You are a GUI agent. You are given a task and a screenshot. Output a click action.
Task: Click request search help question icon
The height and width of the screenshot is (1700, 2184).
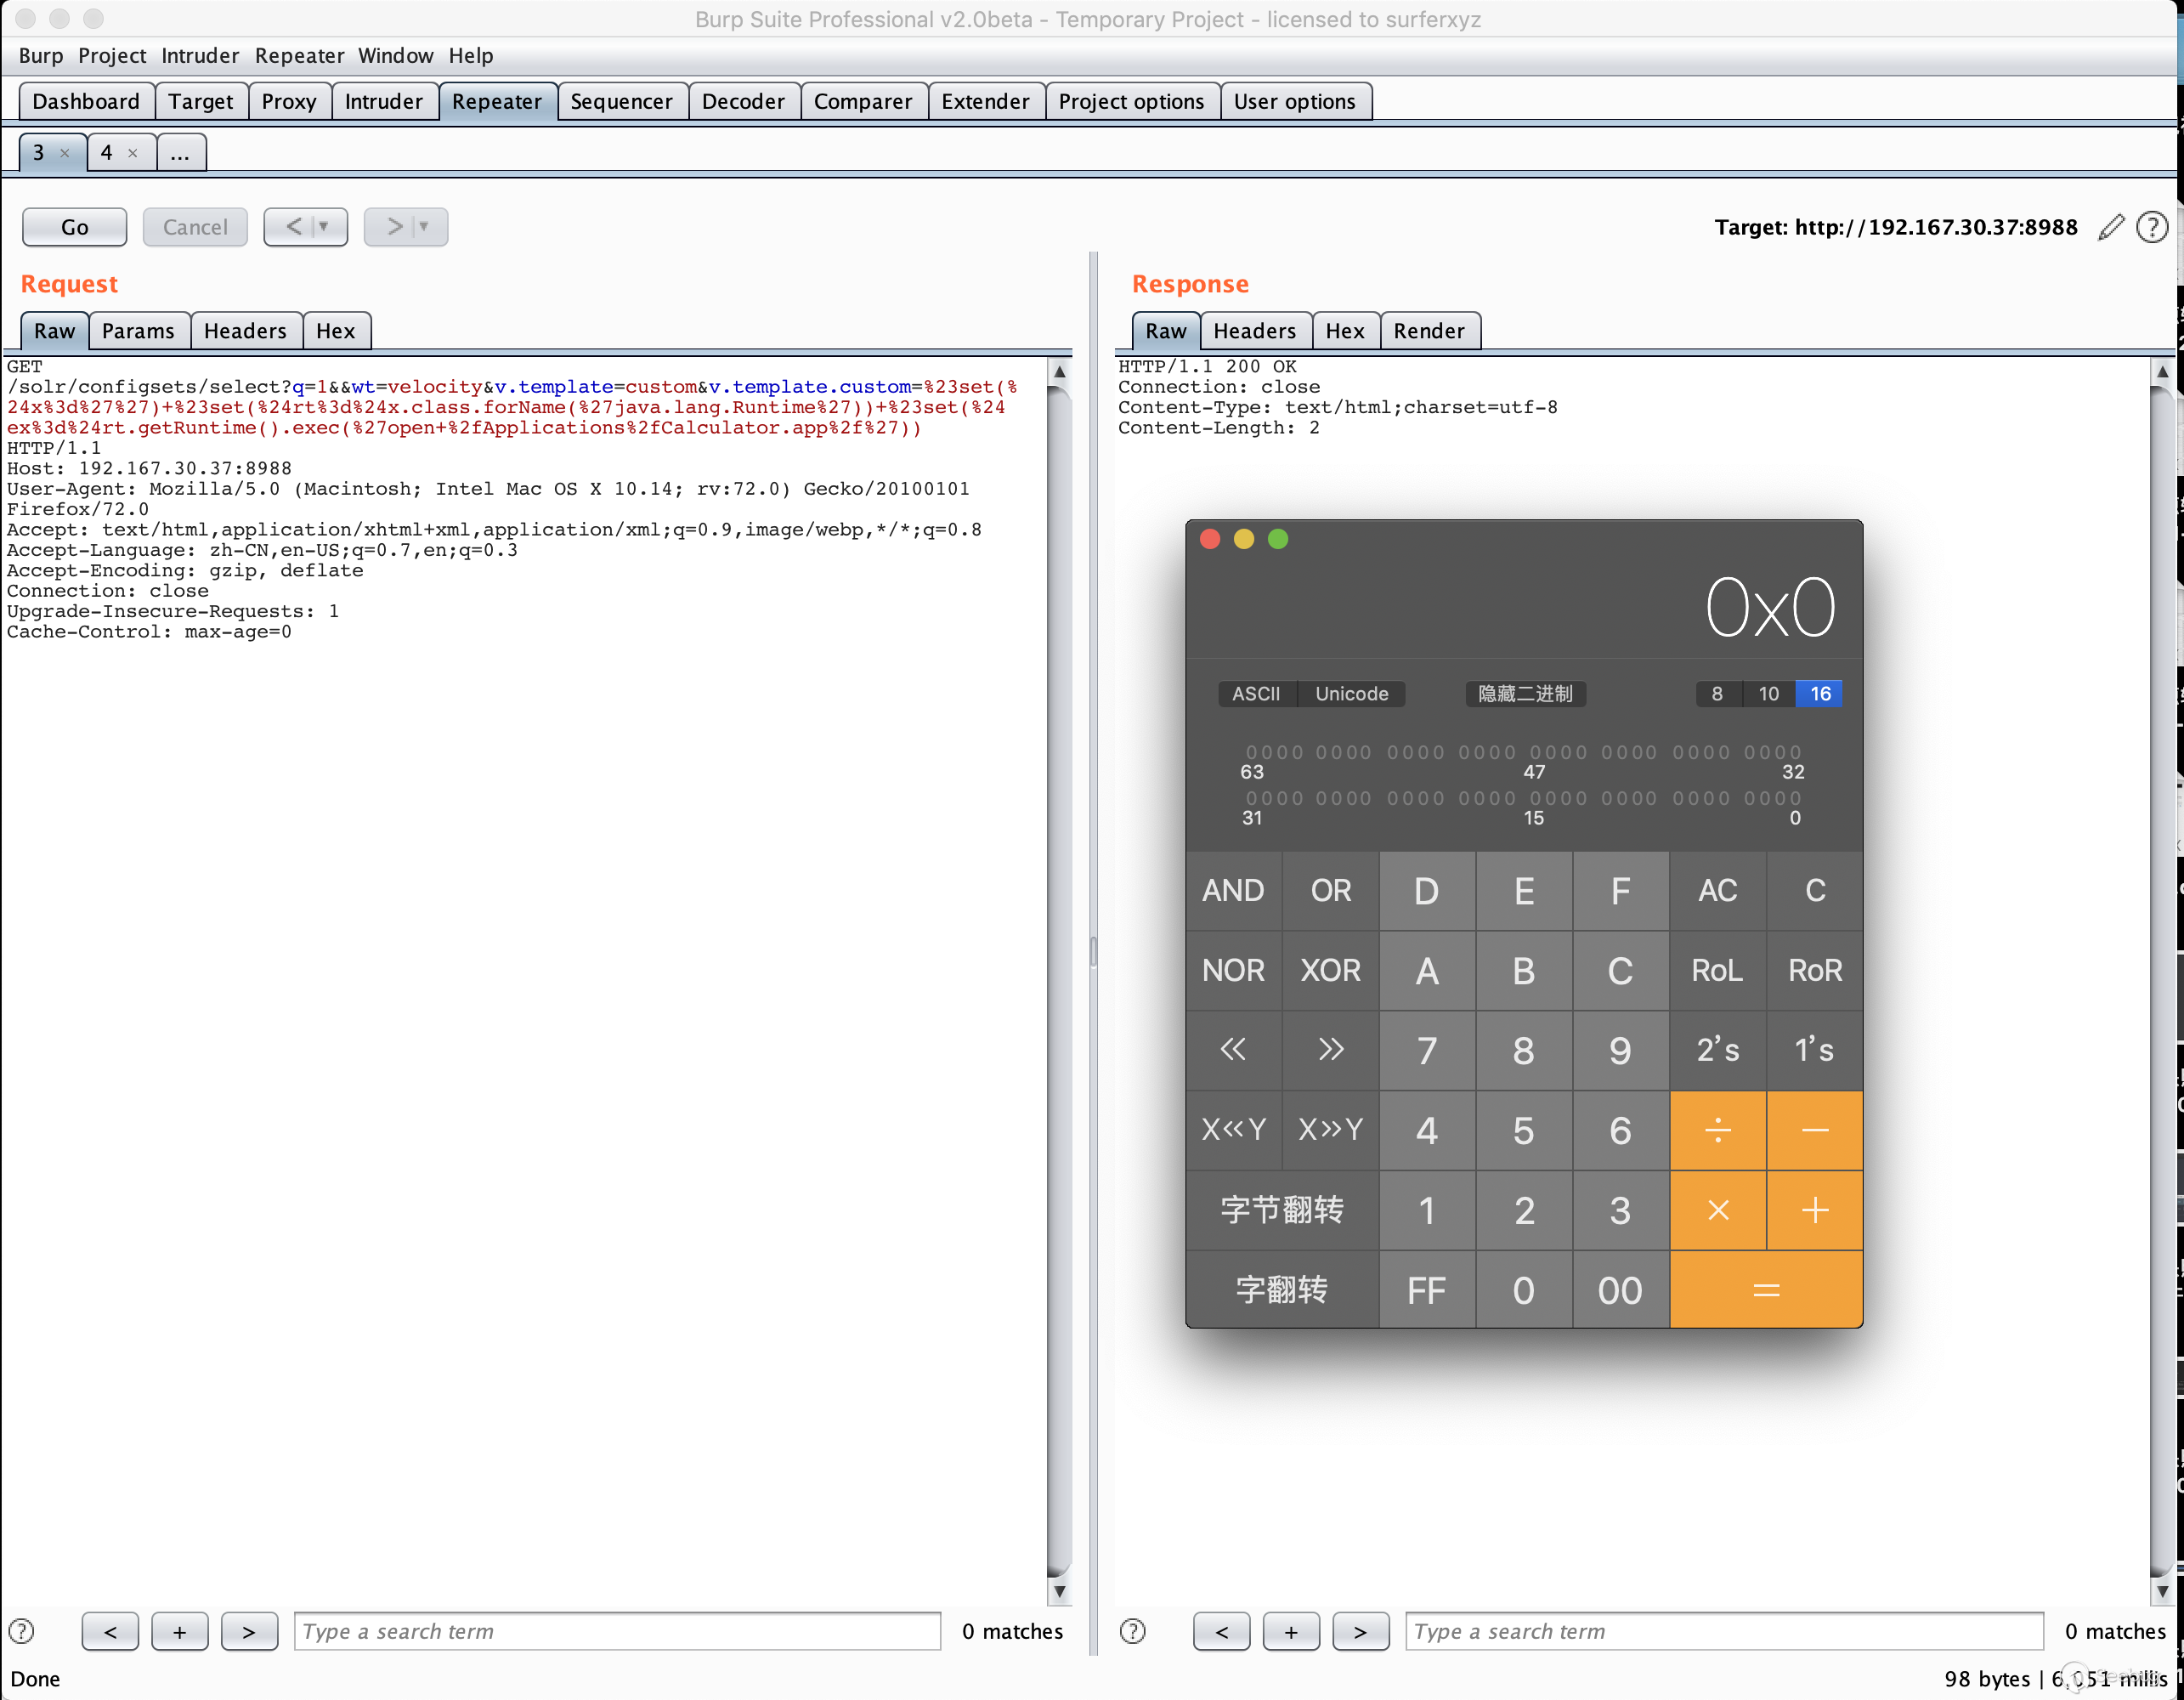pos(21,1631)
